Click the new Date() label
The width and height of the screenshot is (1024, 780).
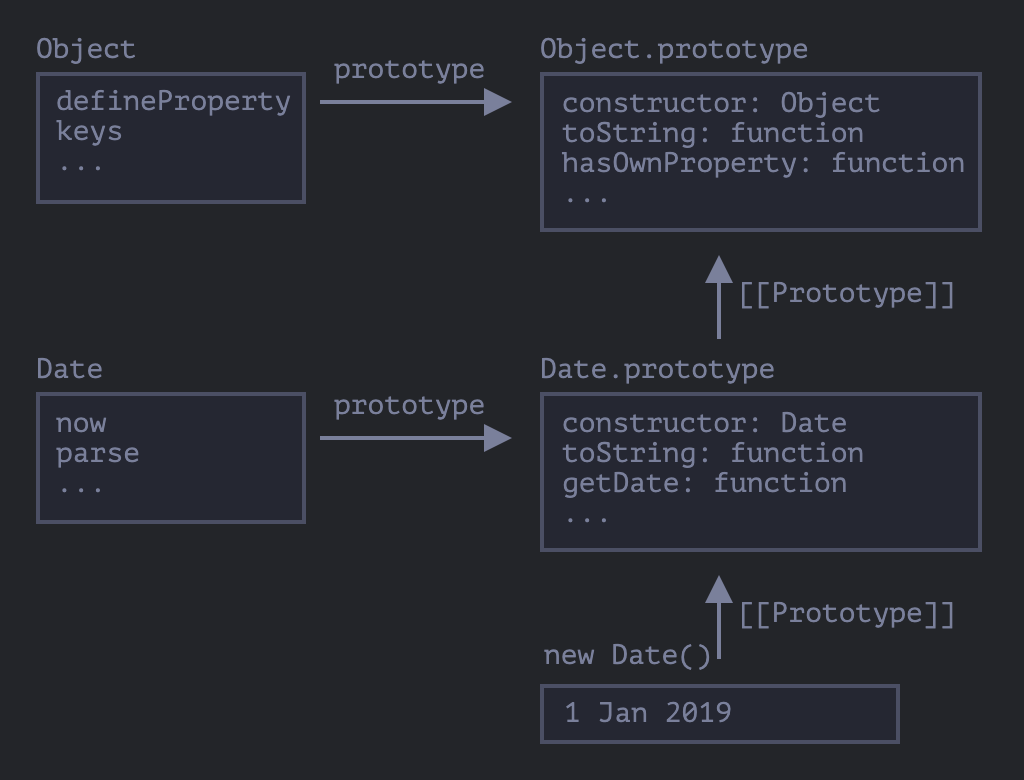(x=627, y=656)
